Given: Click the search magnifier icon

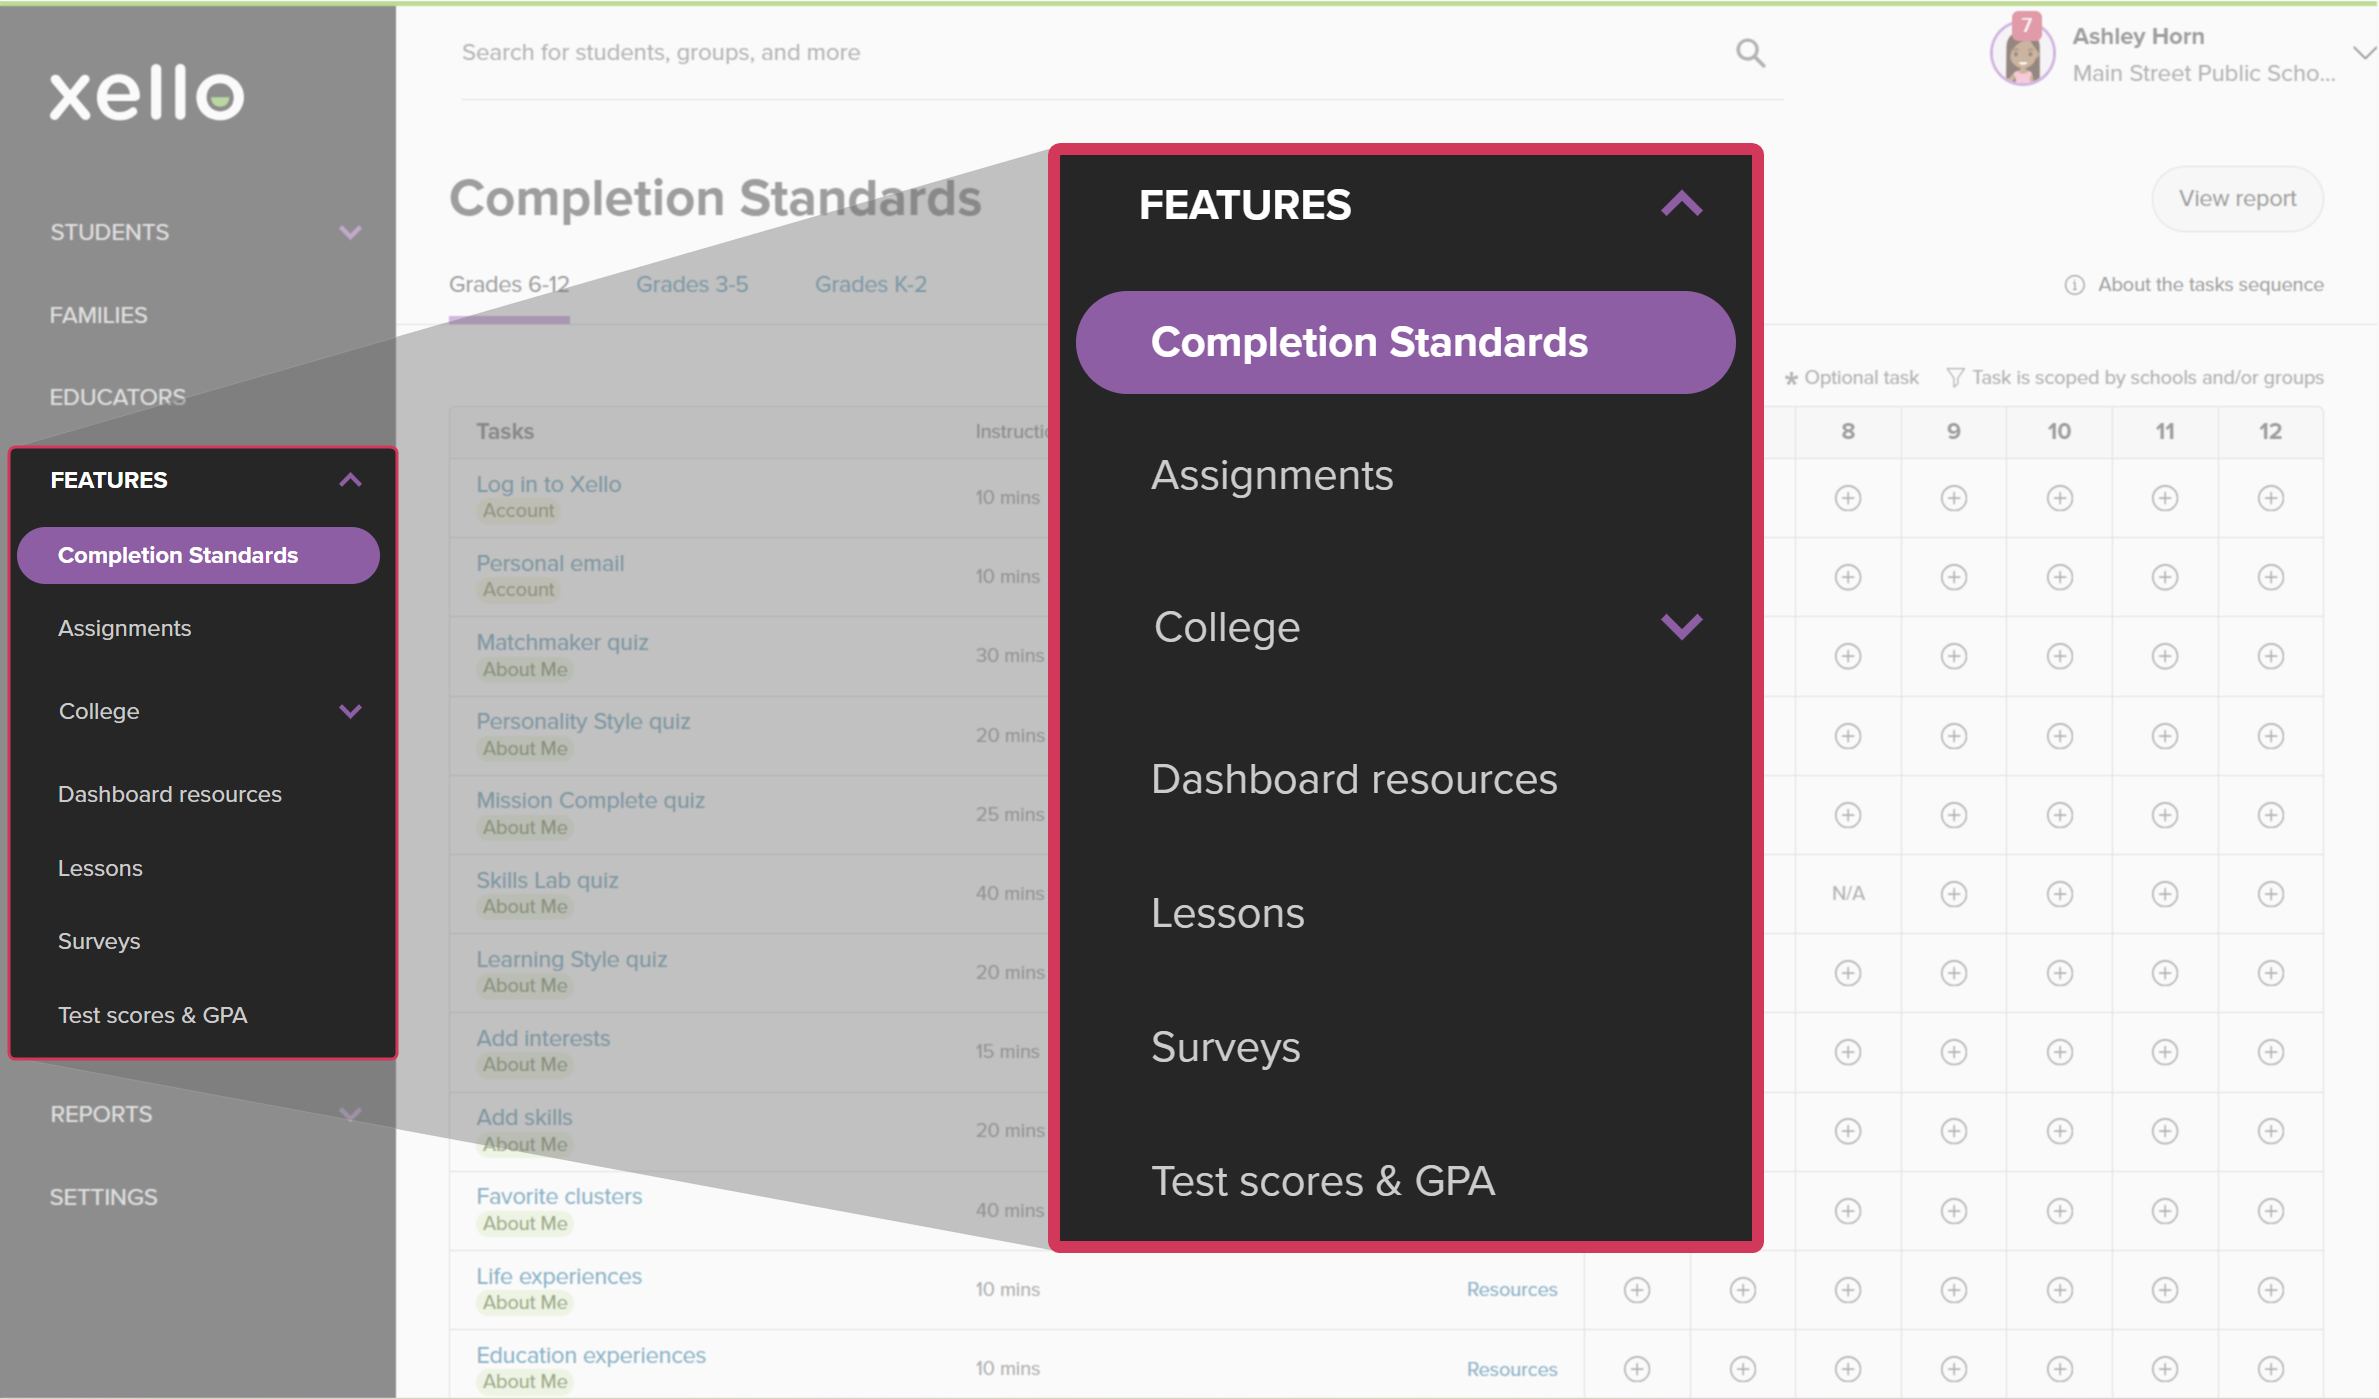Looking at the screenshot, I should (x=1750, y=52).
